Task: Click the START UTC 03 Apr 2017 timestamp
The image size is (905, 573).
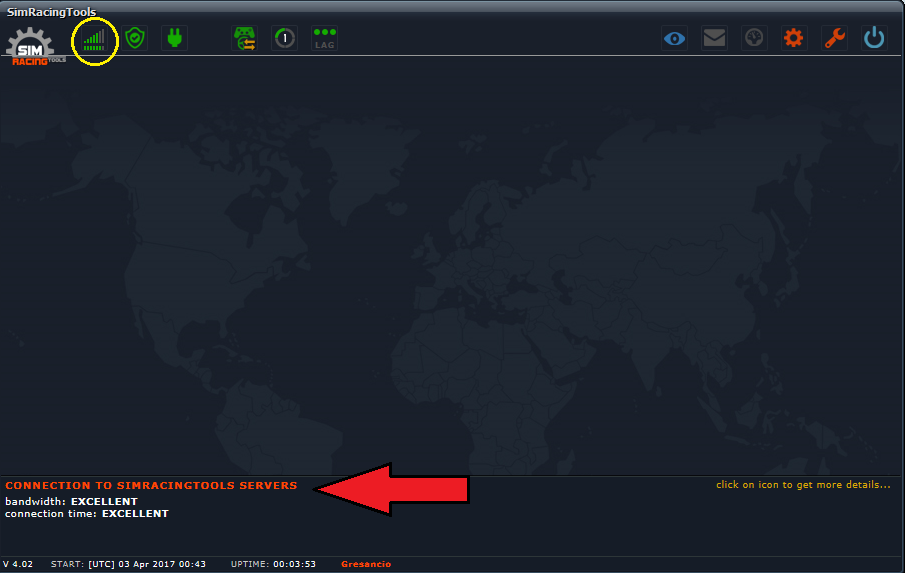Action: (128, 564)
